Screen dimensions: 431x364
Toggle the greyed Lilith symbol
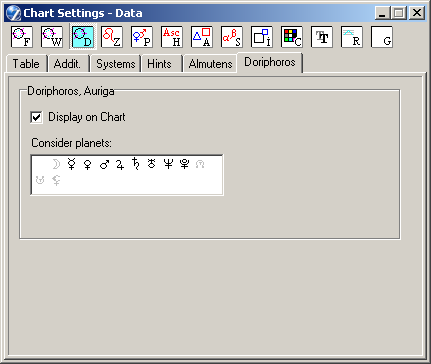[x=56, y=180]
